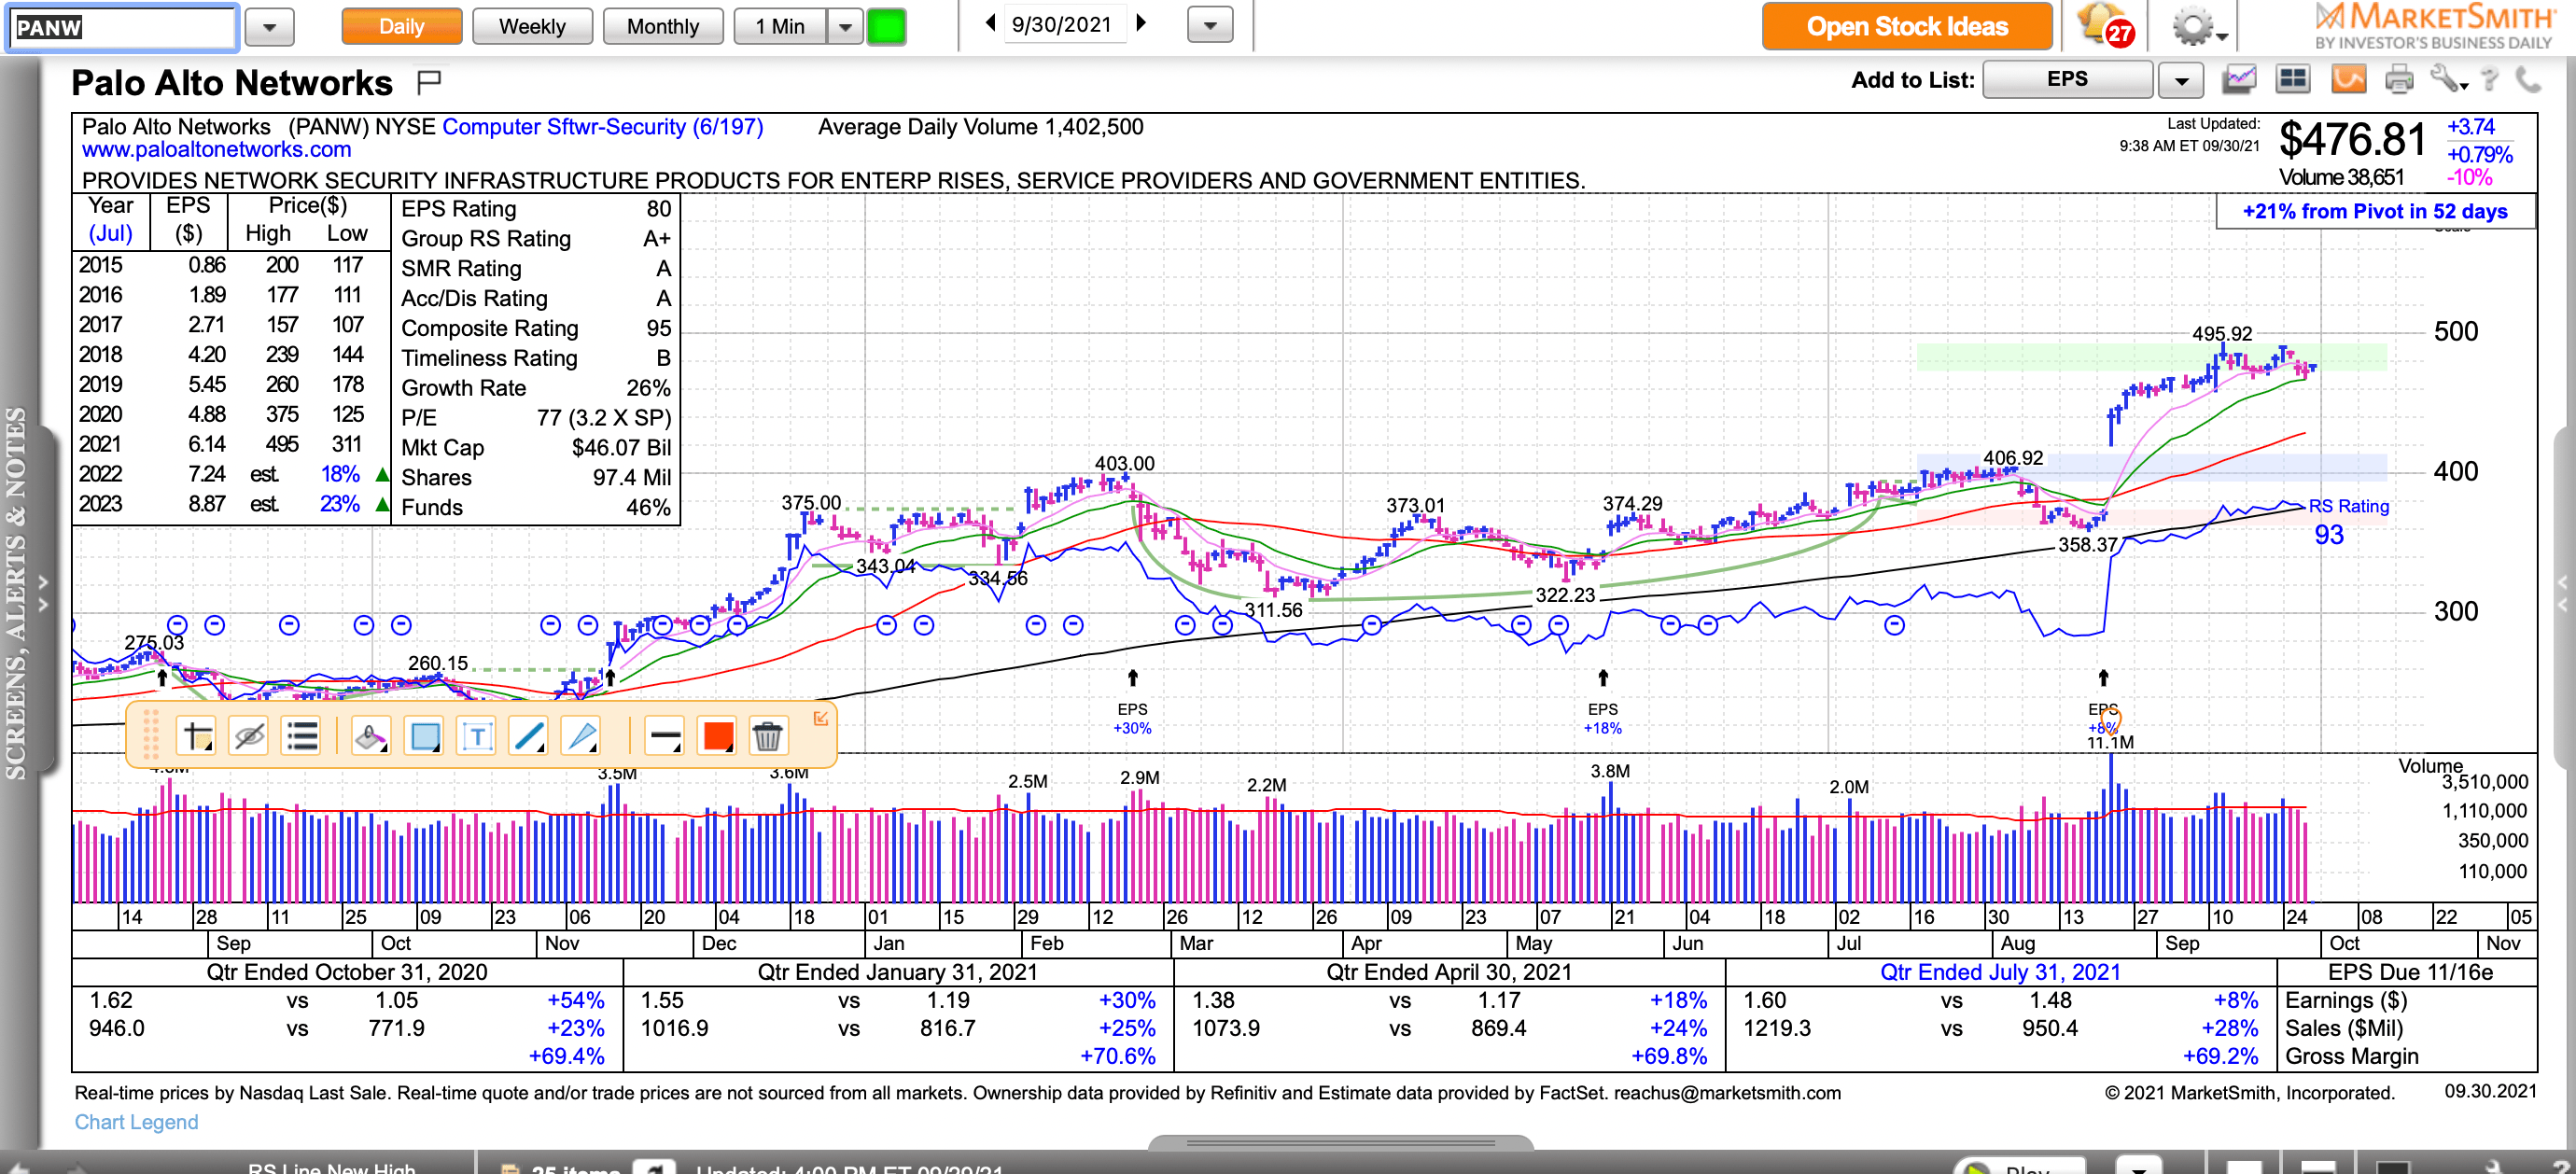Image resolution: width=2576 pixels, height=1174 pixels.
Task: Click +21% from Pivot in 52 days
Action: [2374, 211]
